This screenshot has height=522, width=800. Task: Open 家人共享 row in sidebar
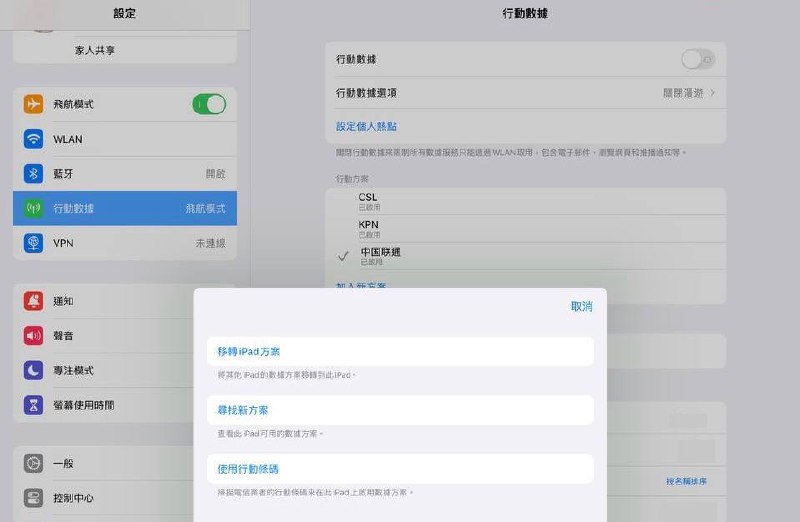(125, 50)
